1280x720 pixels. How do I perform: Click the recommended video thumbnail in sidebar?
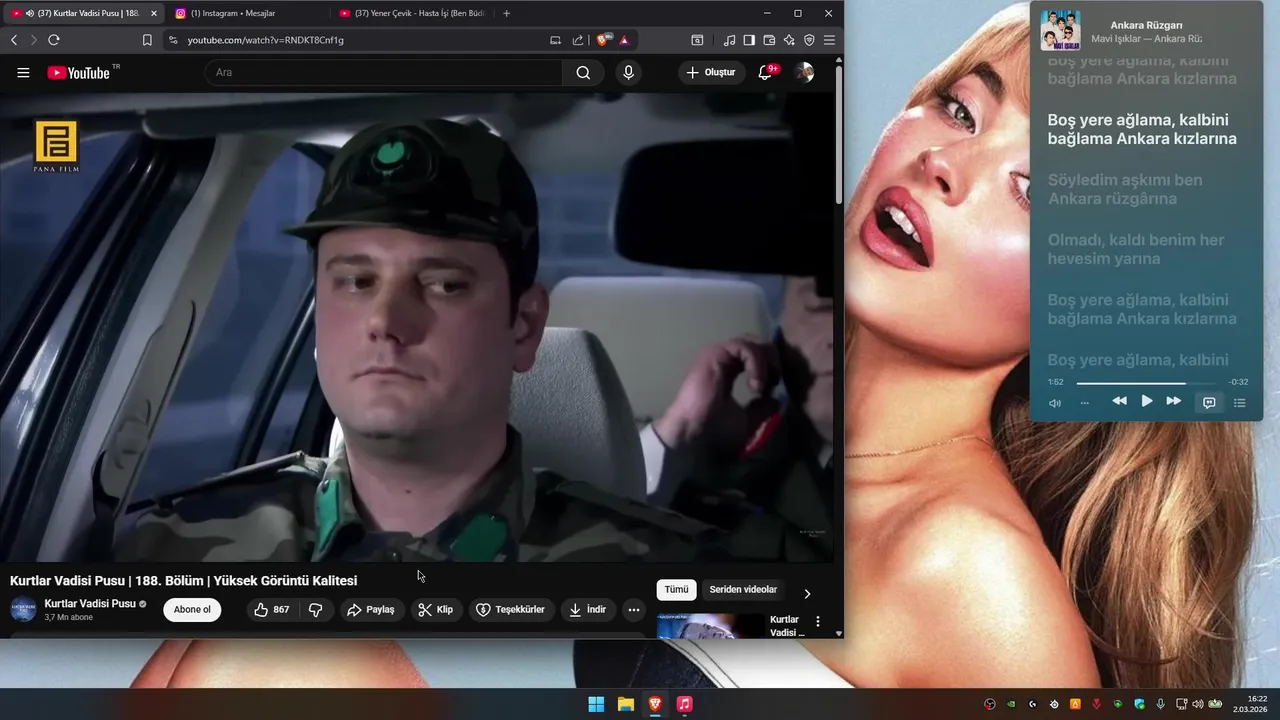click(x=710, y=626)
